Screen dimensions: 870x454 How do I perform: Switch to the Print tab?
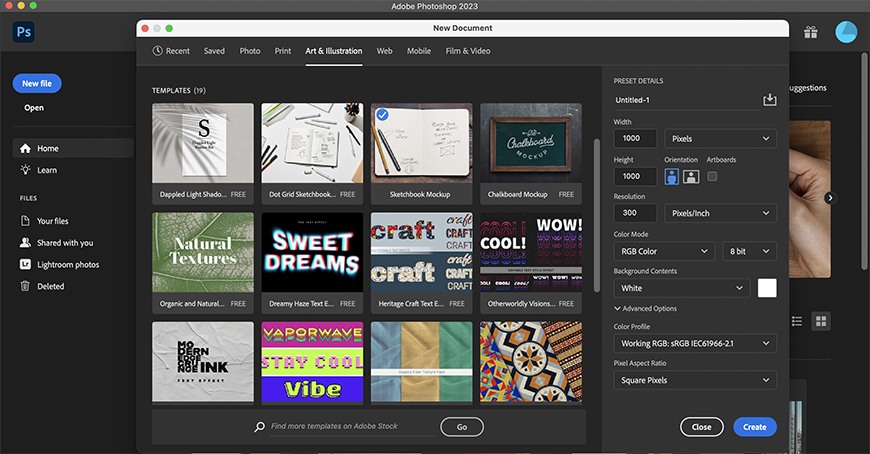point(282,51)
